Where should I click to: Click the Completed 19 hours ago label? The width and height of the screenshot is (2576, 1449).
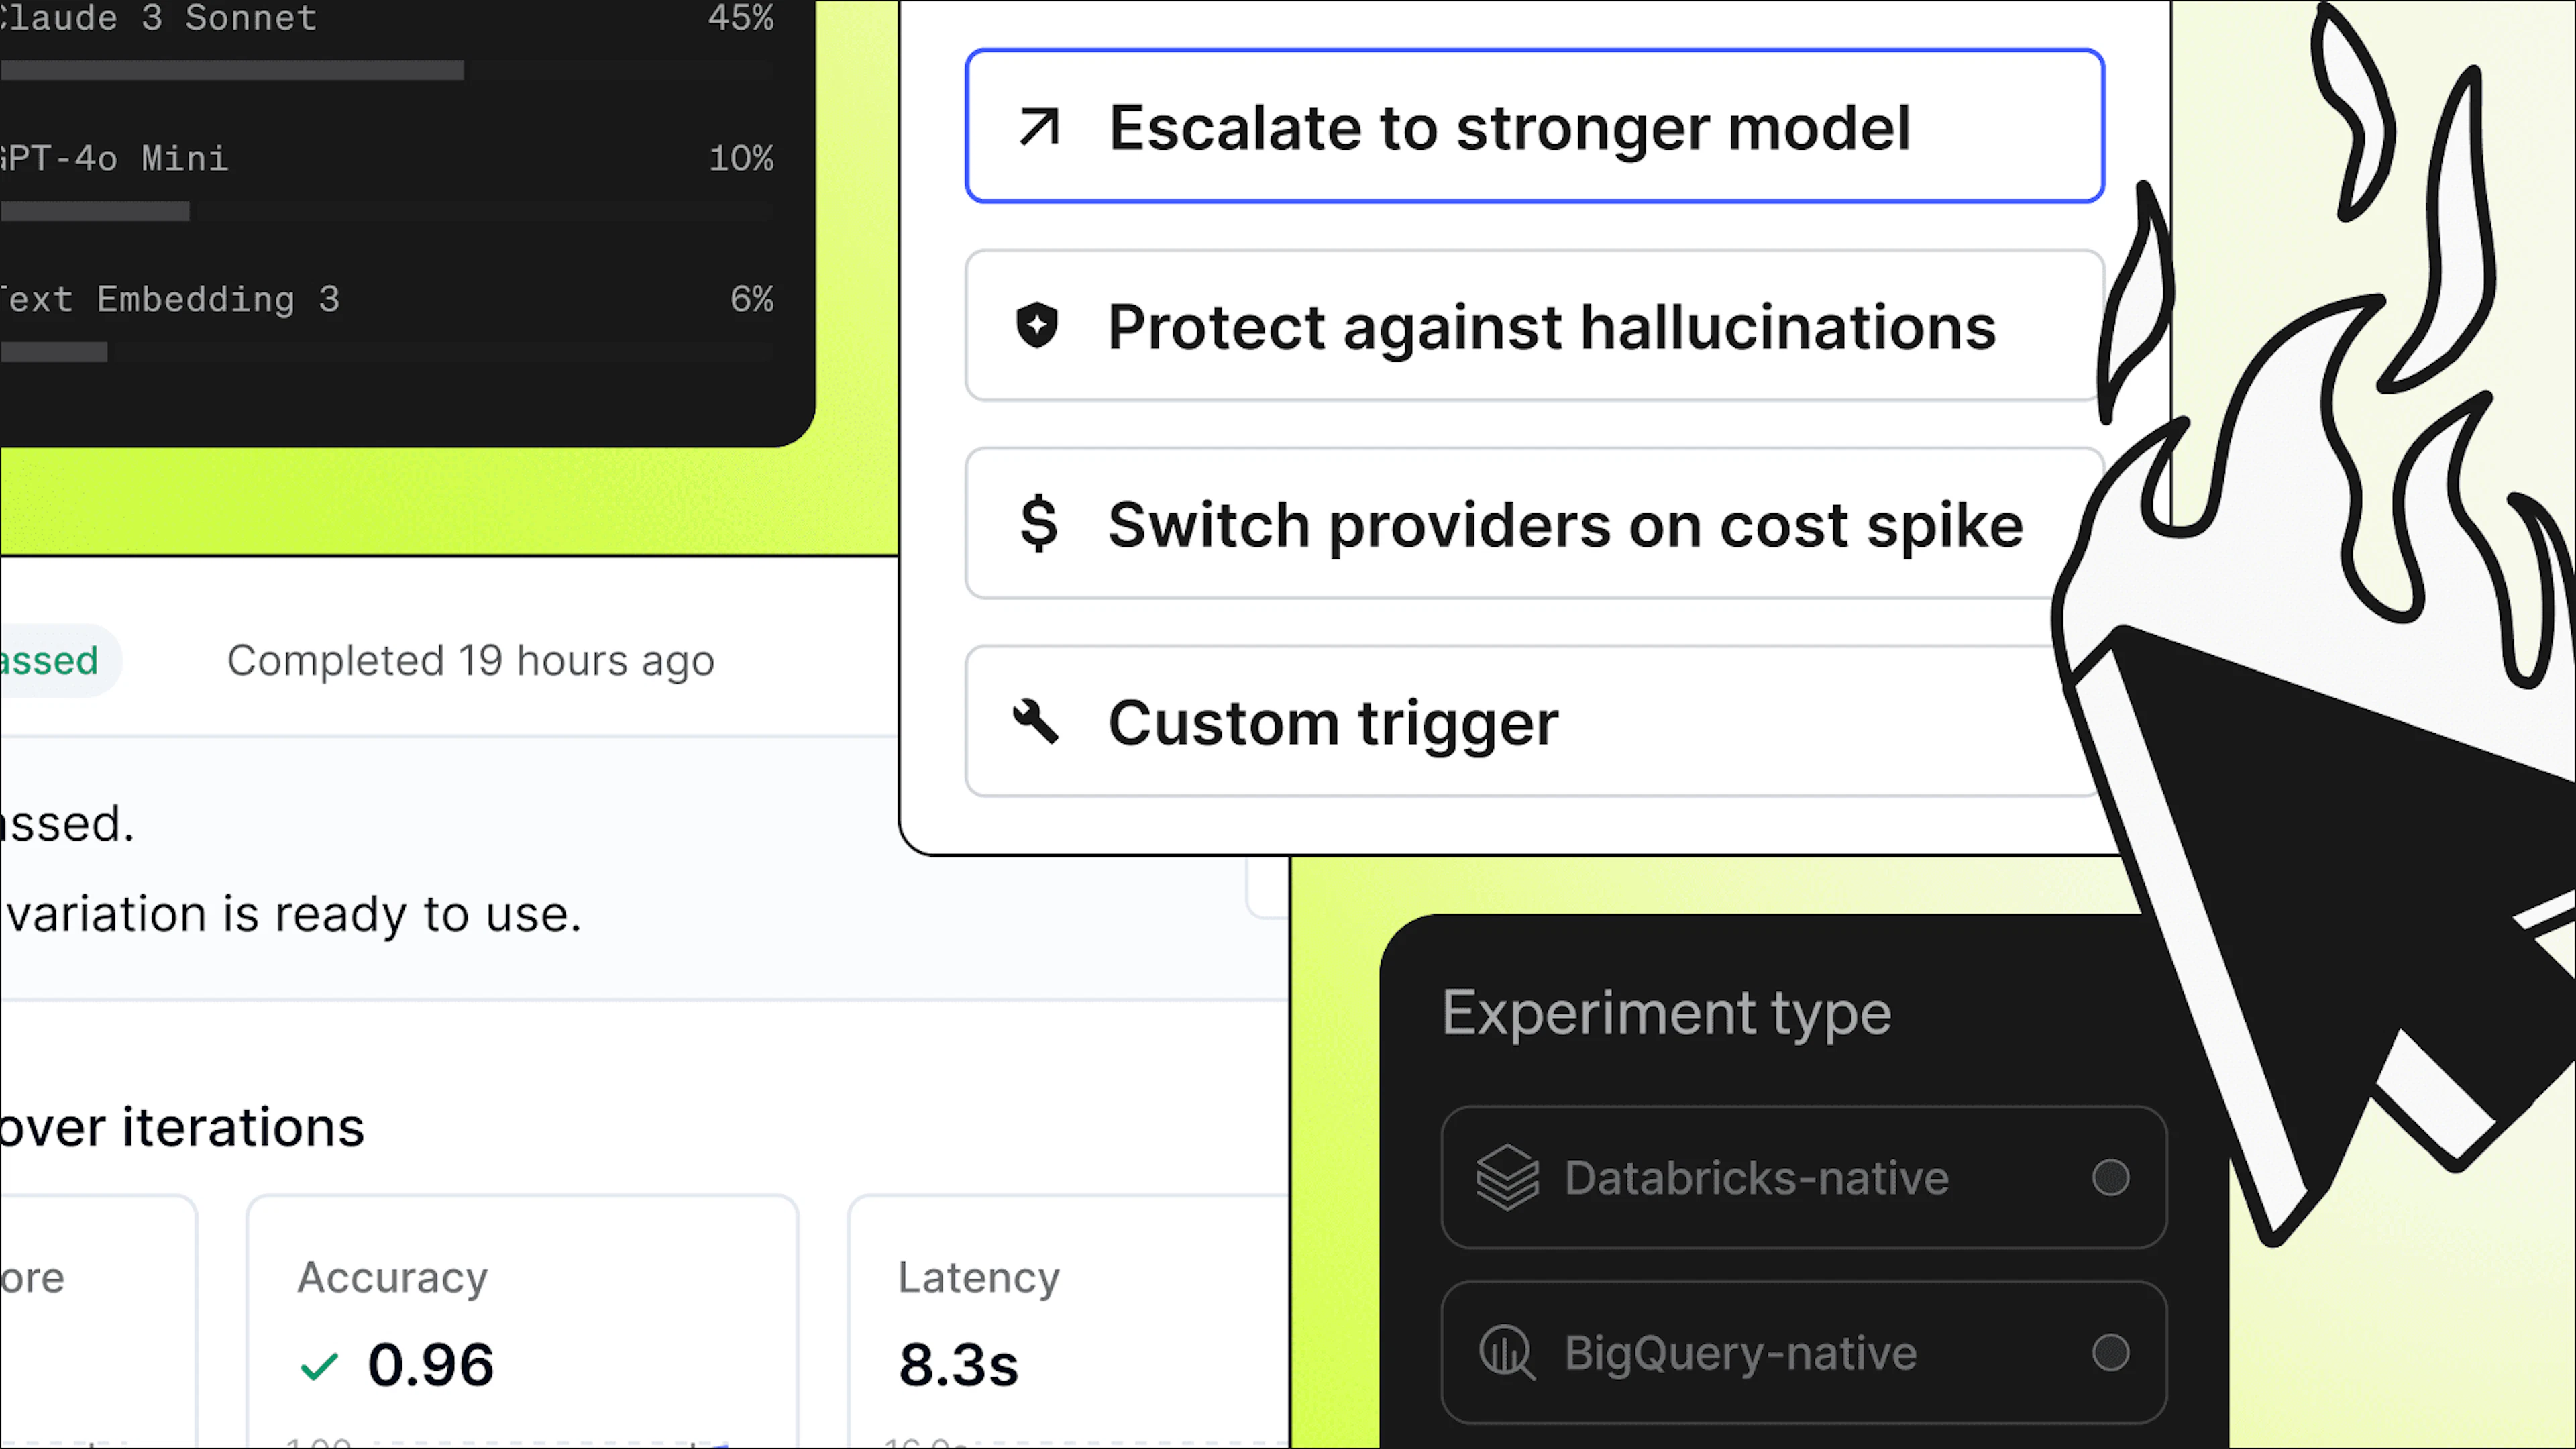click(x=471, y=660)
